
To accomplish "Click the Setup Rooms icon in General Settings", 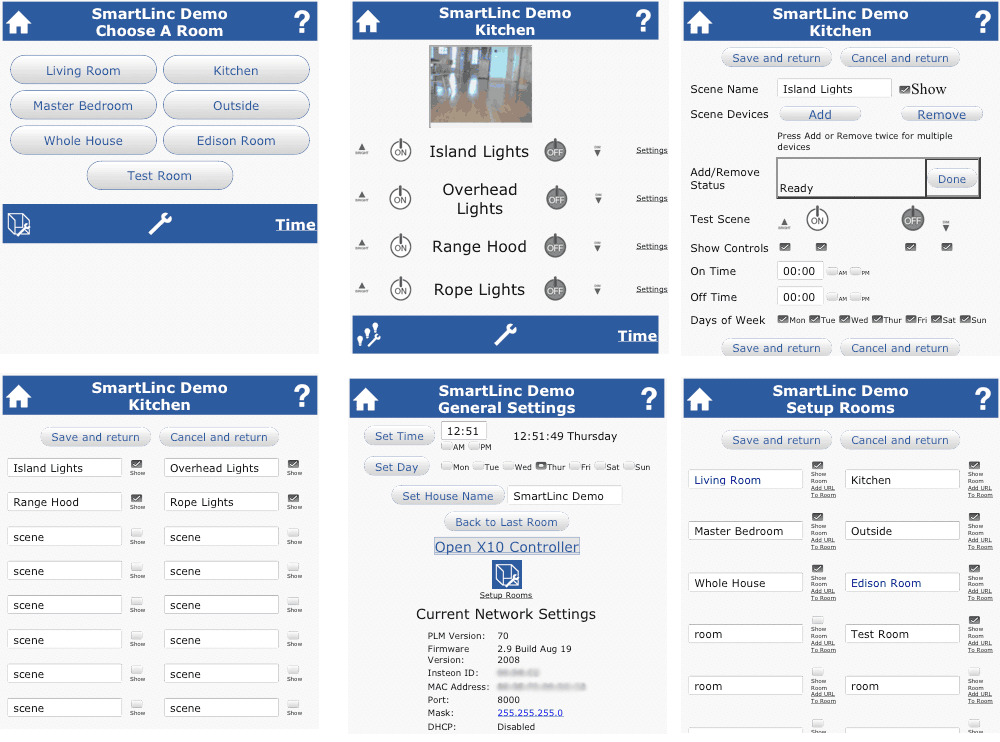I will [507, 575].
